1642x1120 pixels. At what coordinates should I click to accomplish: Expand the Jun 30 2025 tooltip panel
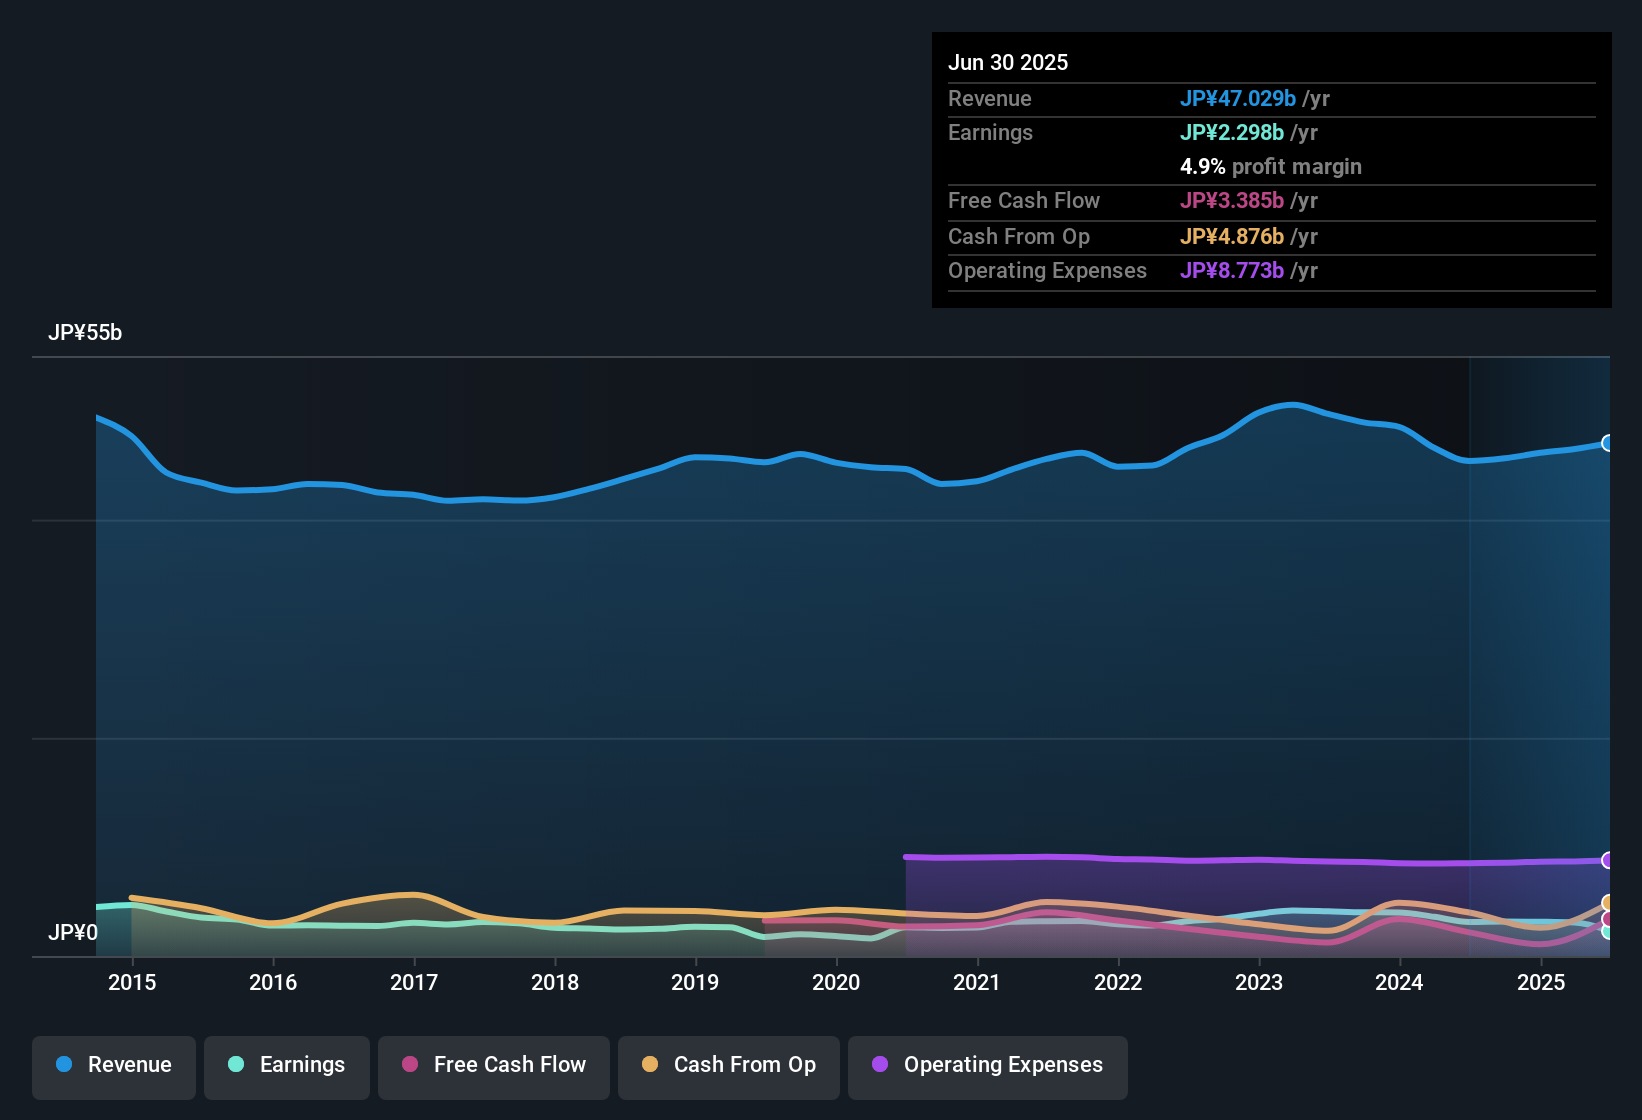pyautogui.click(x=1271, y=170)
